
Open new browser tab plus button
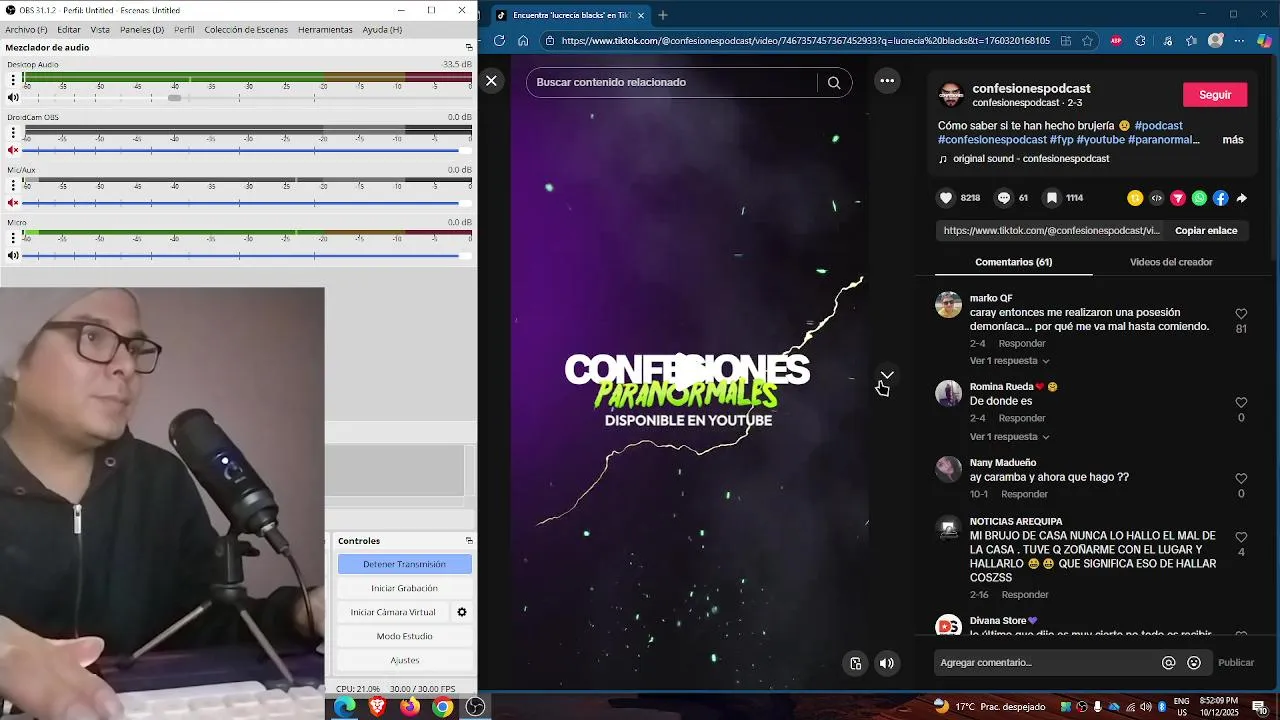tap(662, 15)
